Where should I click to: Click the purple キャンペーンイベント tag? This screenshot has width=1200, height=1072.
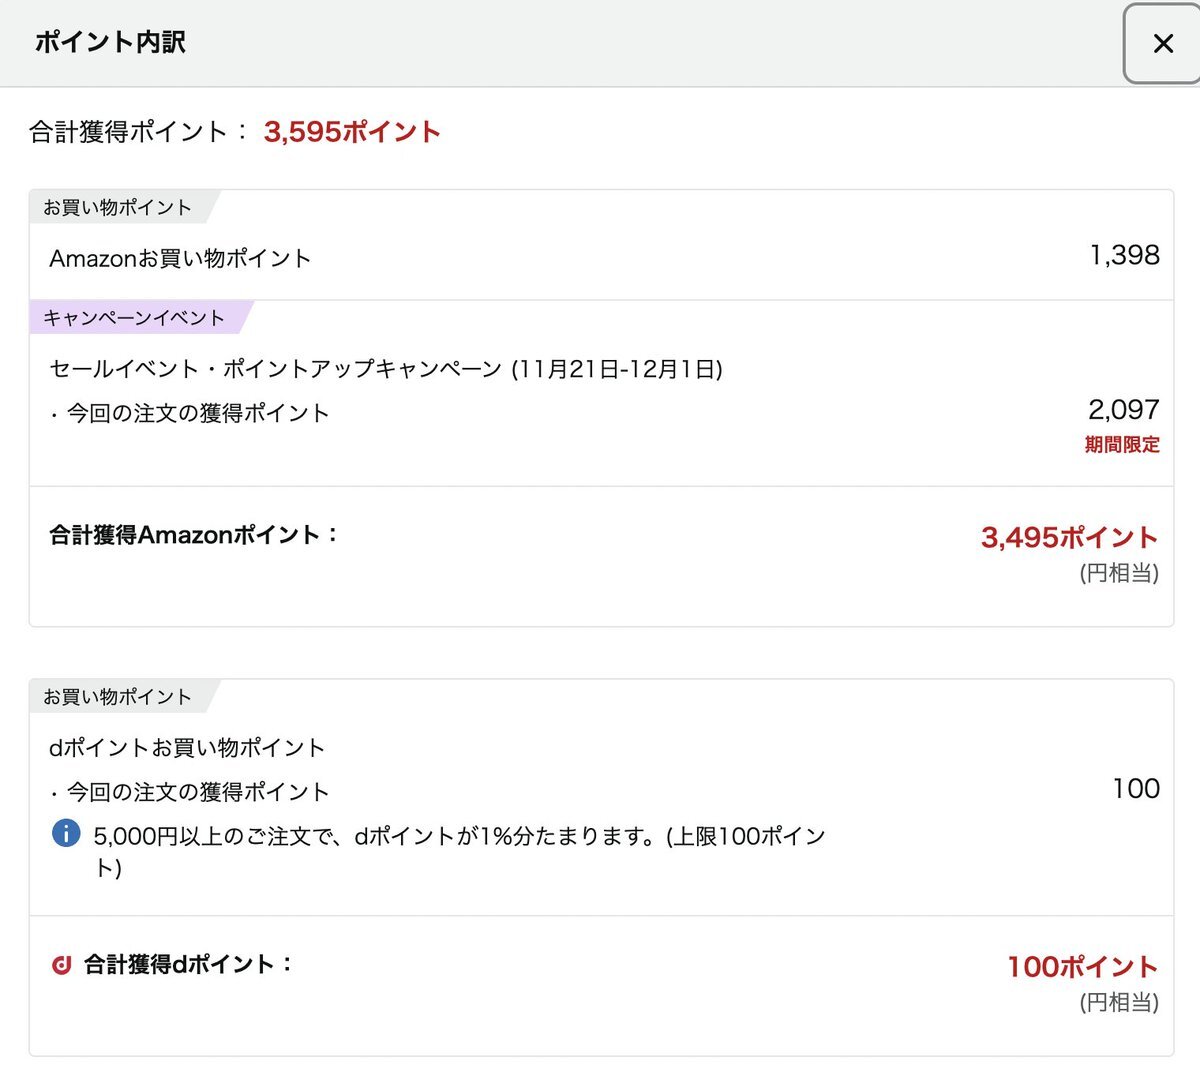[134, 318]
